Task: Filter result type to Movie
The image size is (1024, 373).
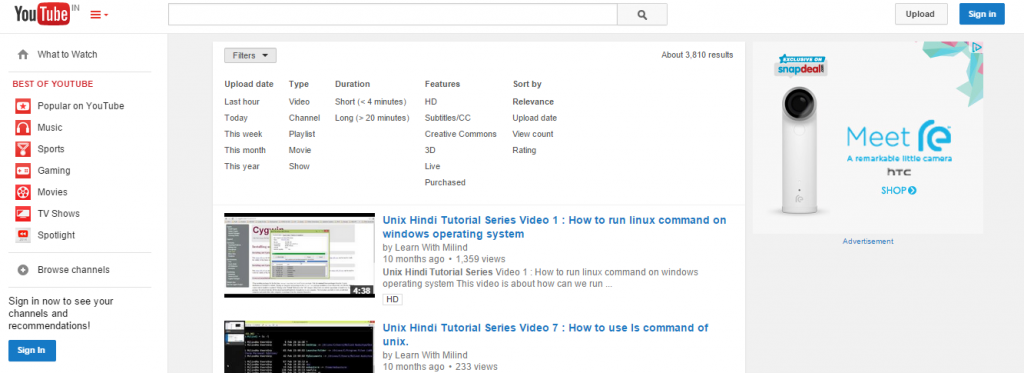Action: click(300, 150)
